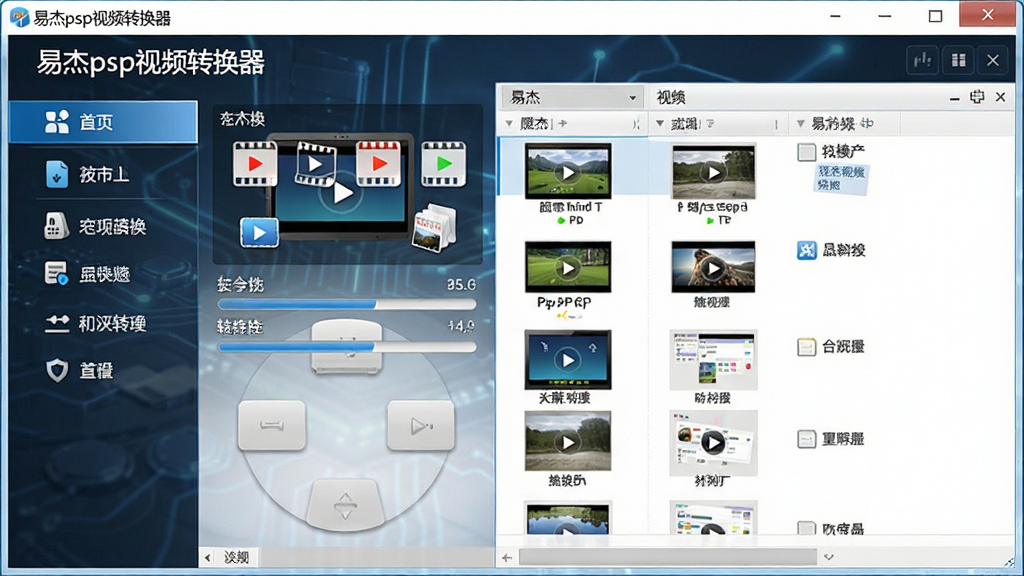Select the rocky coast video thumbnail

click(713, 266)
